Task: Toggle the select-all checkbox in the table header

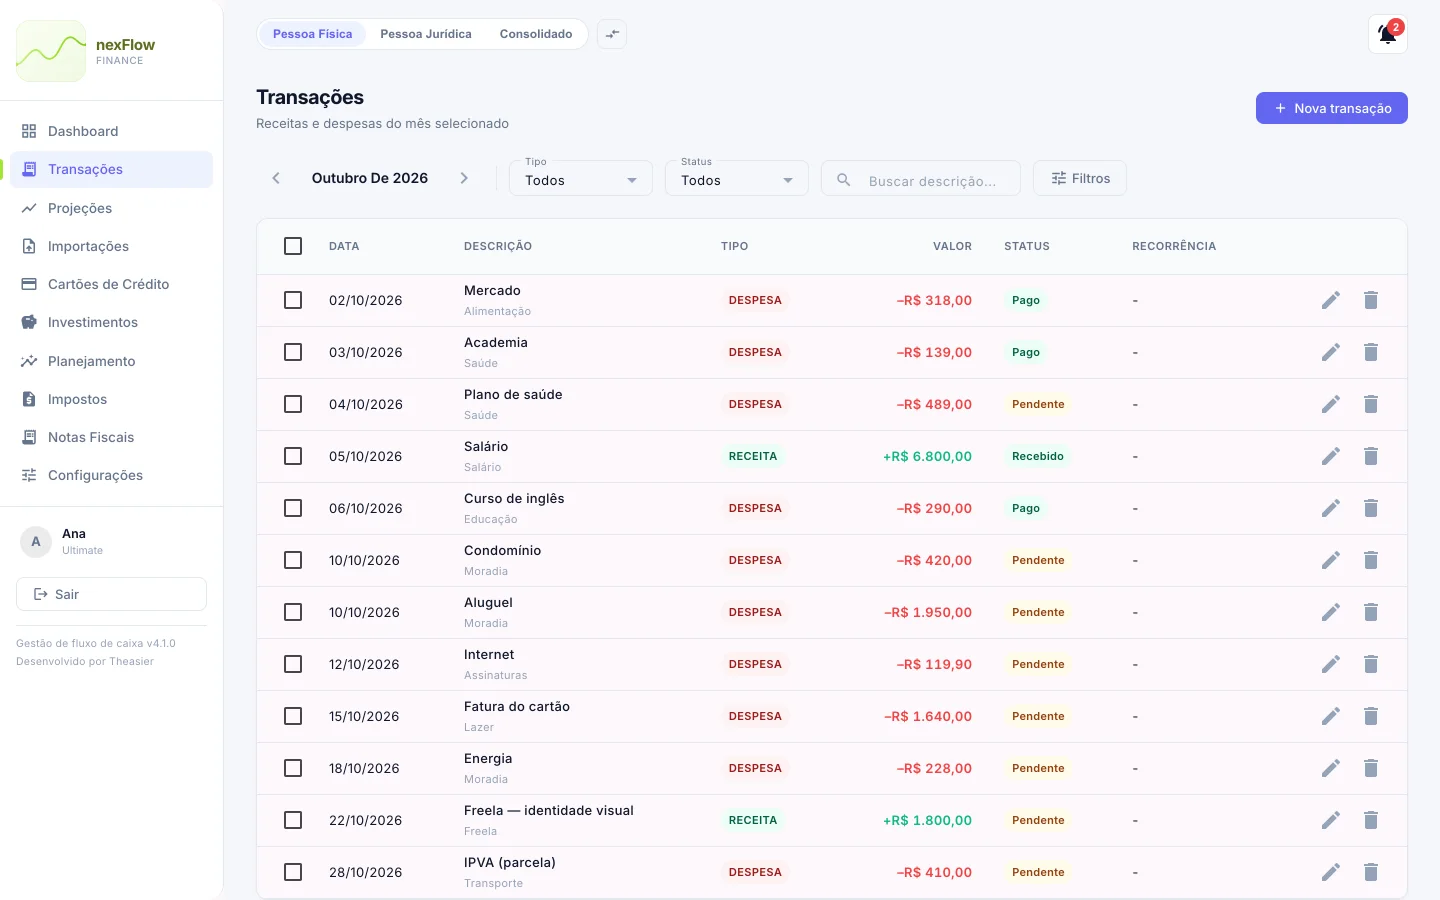Action: 293,246
